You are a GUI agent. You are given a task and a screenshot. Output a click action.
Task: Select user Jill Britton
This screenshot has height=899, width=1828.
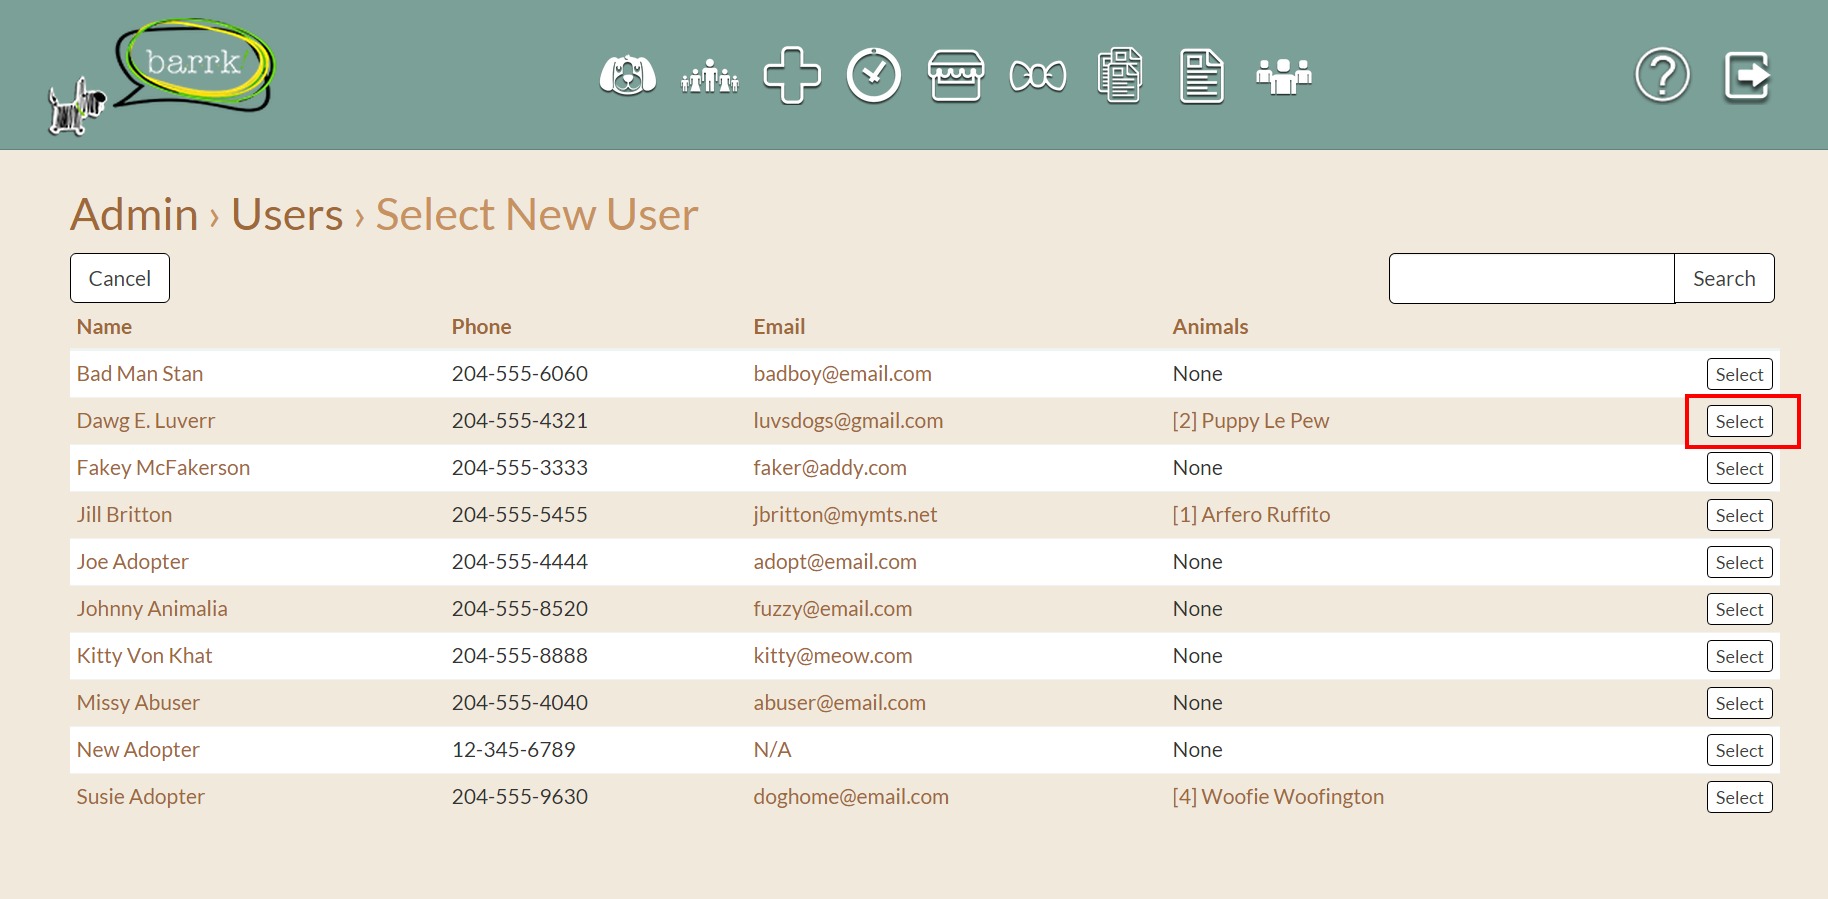point(1740,515)
